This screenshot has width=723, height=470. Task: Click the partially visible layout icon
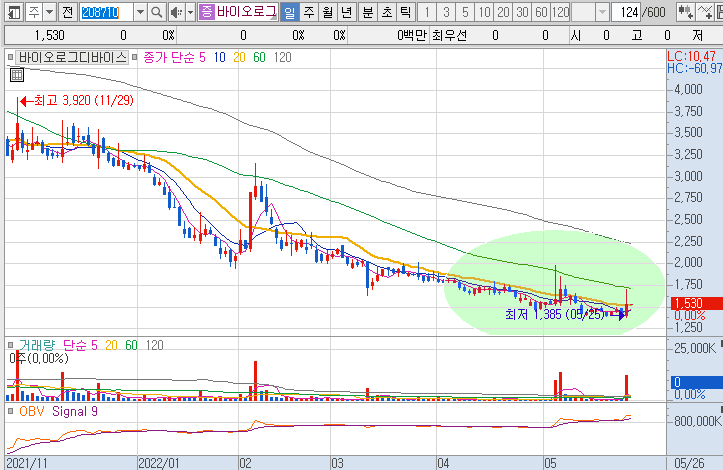tap(718, 12)
